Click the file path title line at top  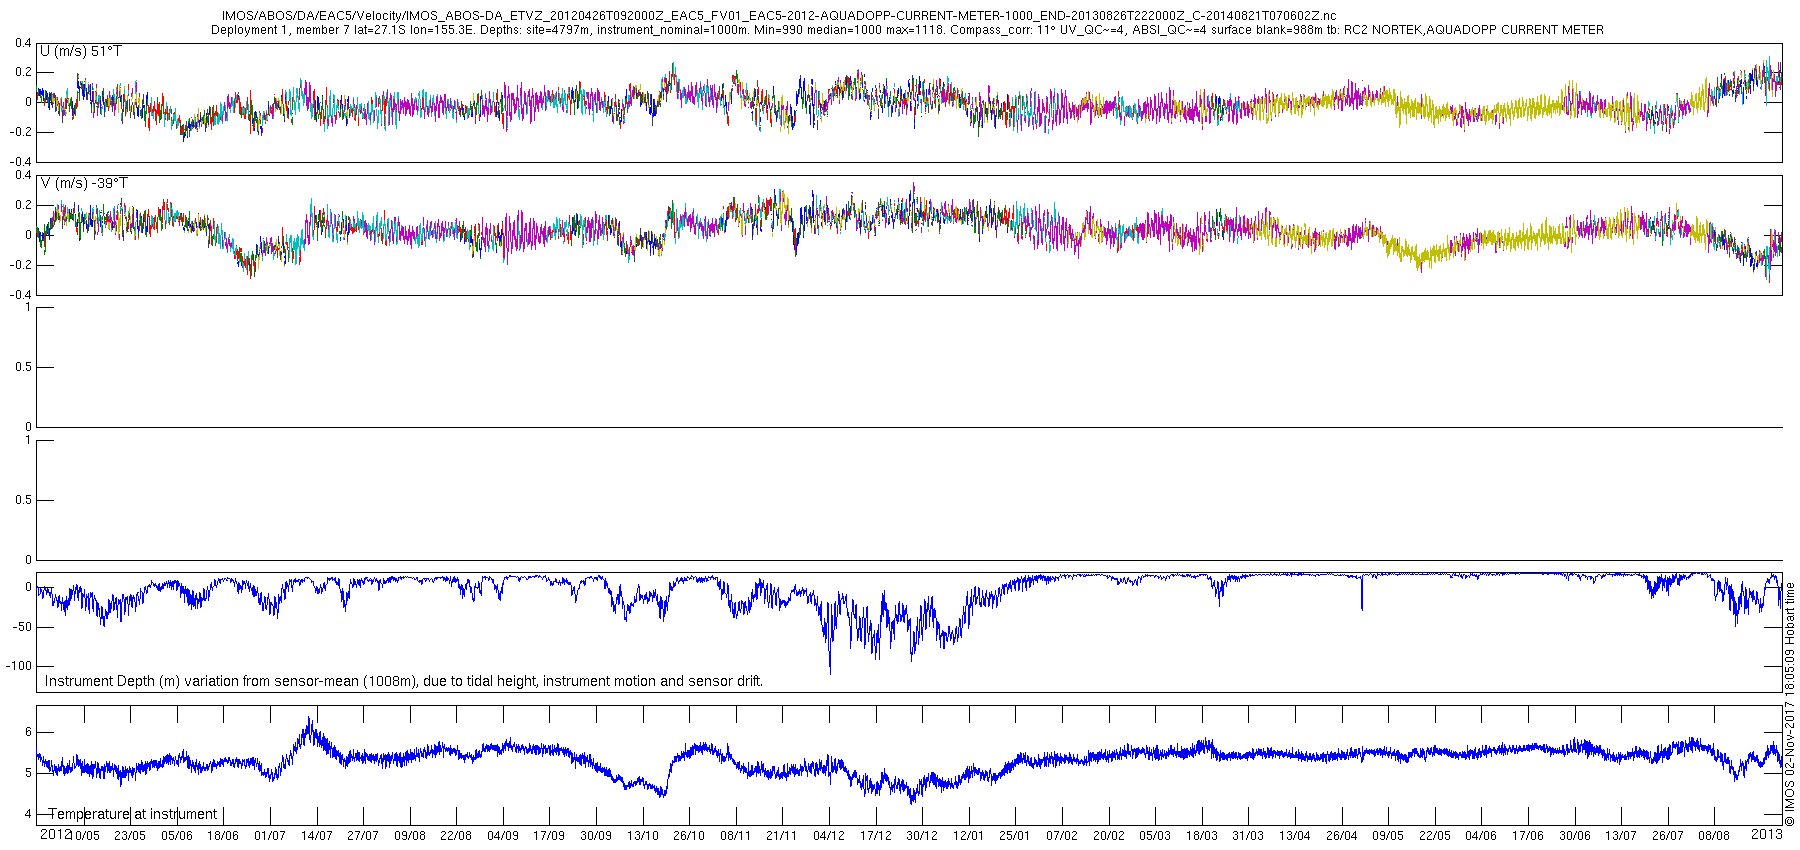(x=778, y=16)
